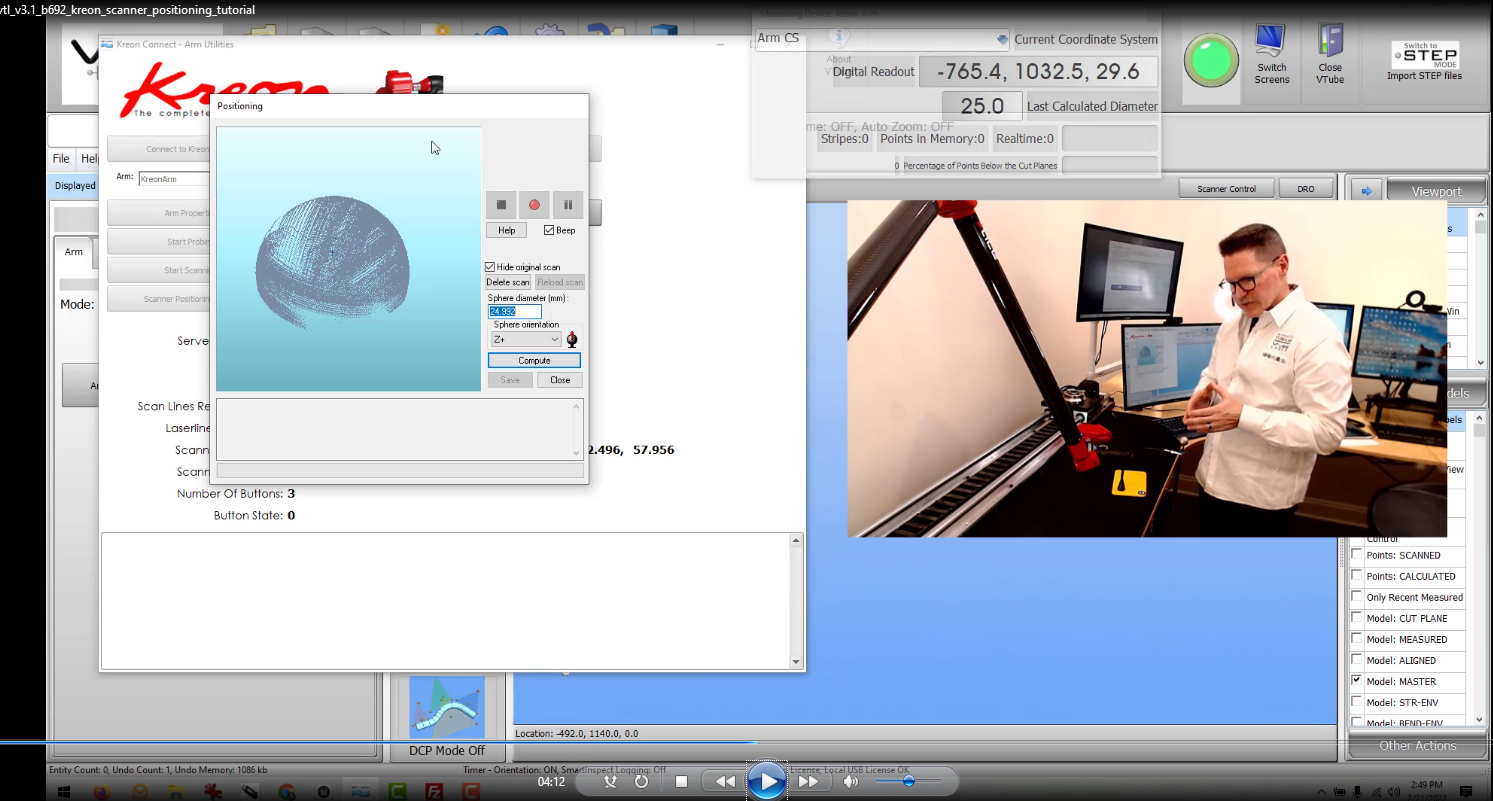Screen dimensions: 1493x801
Task: Click the Delete scan button
Action: pos(508,283)
